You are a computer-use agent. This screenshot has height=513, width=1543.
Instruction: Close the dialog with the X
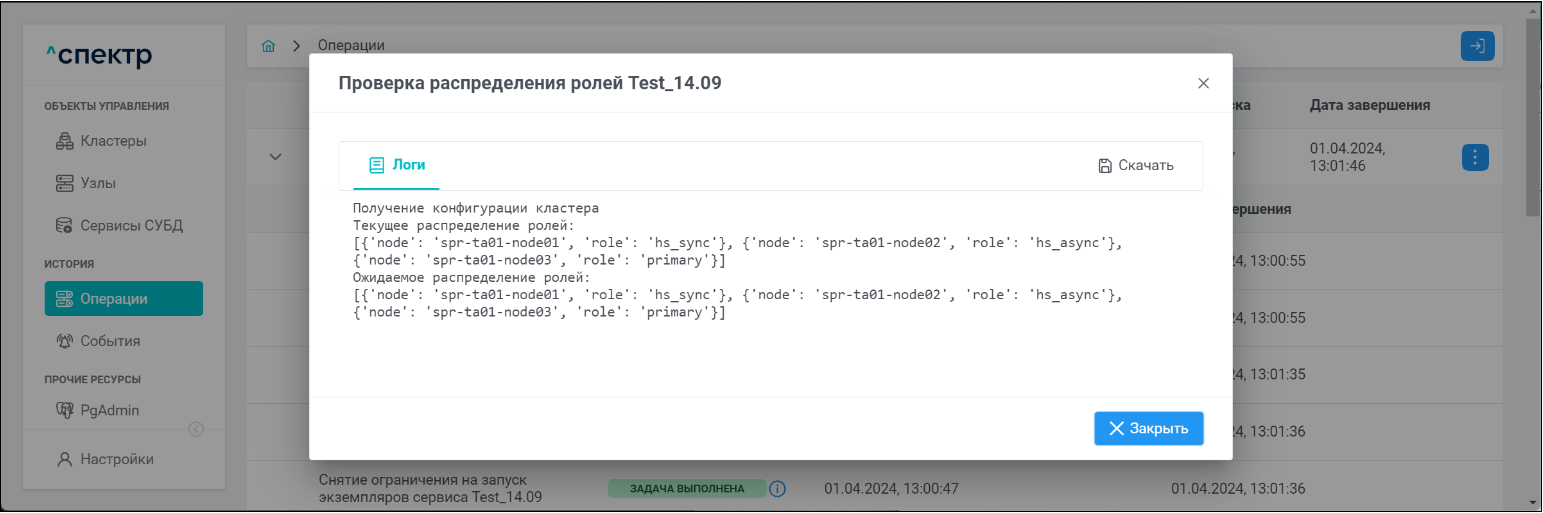click(x=1203, y=84)
